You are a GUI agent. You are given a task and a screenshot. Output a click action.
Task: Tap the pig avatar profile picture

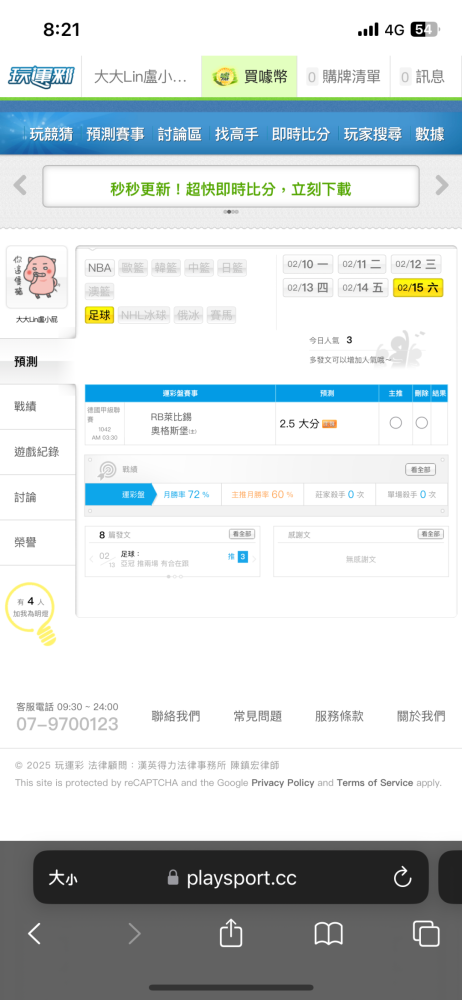pos(36,277)
